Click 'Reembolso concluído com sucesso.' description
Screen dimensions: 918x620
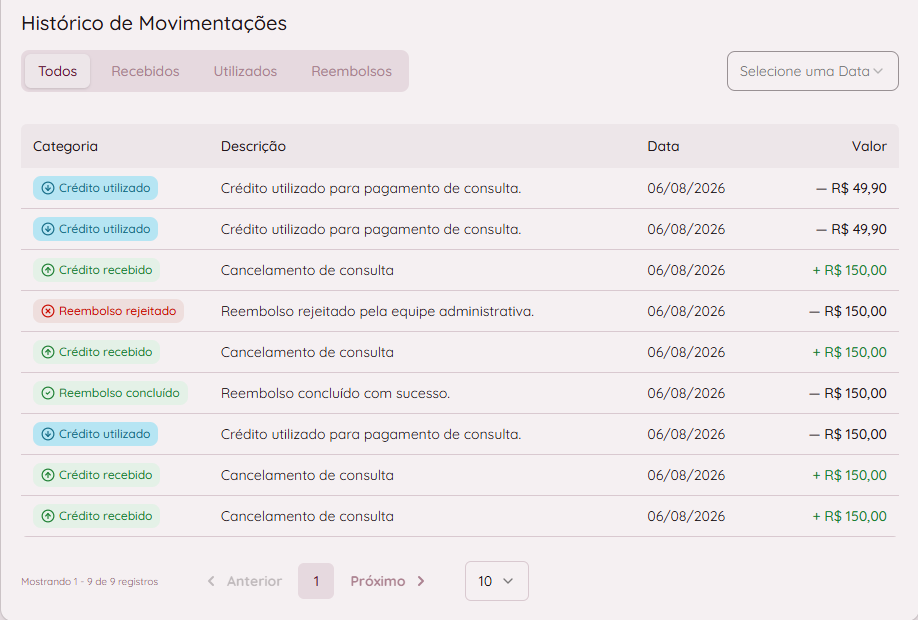coord(335,393)
